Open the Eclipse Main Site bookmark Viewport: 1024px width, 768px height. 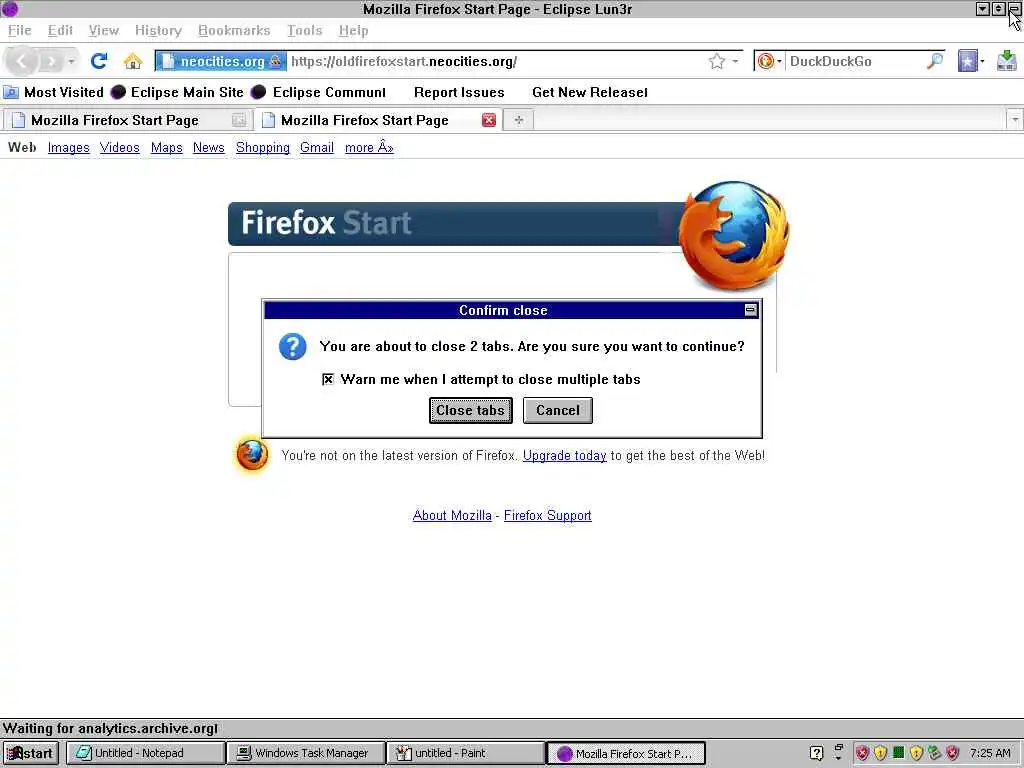177,92
